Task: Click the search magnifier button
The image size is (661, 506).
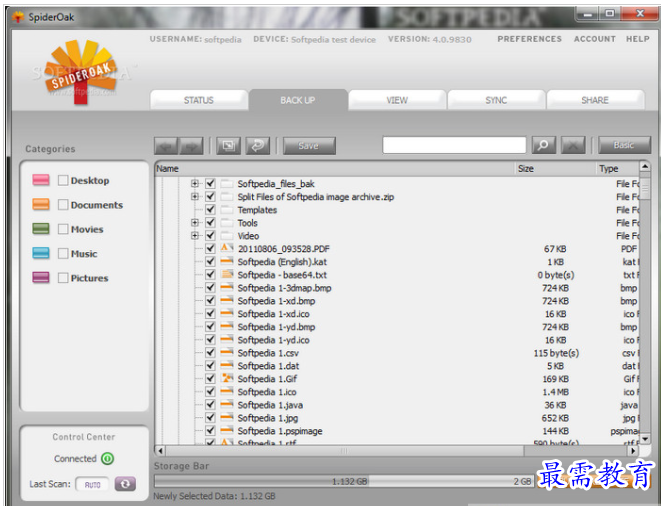Action: pos(543,145)
